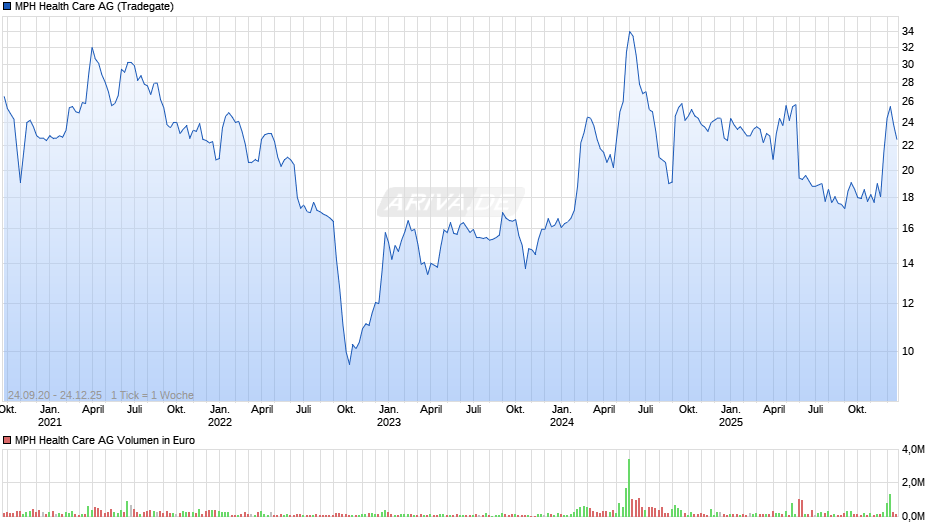940x526 pixels.
Task: Click the blue legend square for MPH Health Care AG
Action: tap(7, 7)
